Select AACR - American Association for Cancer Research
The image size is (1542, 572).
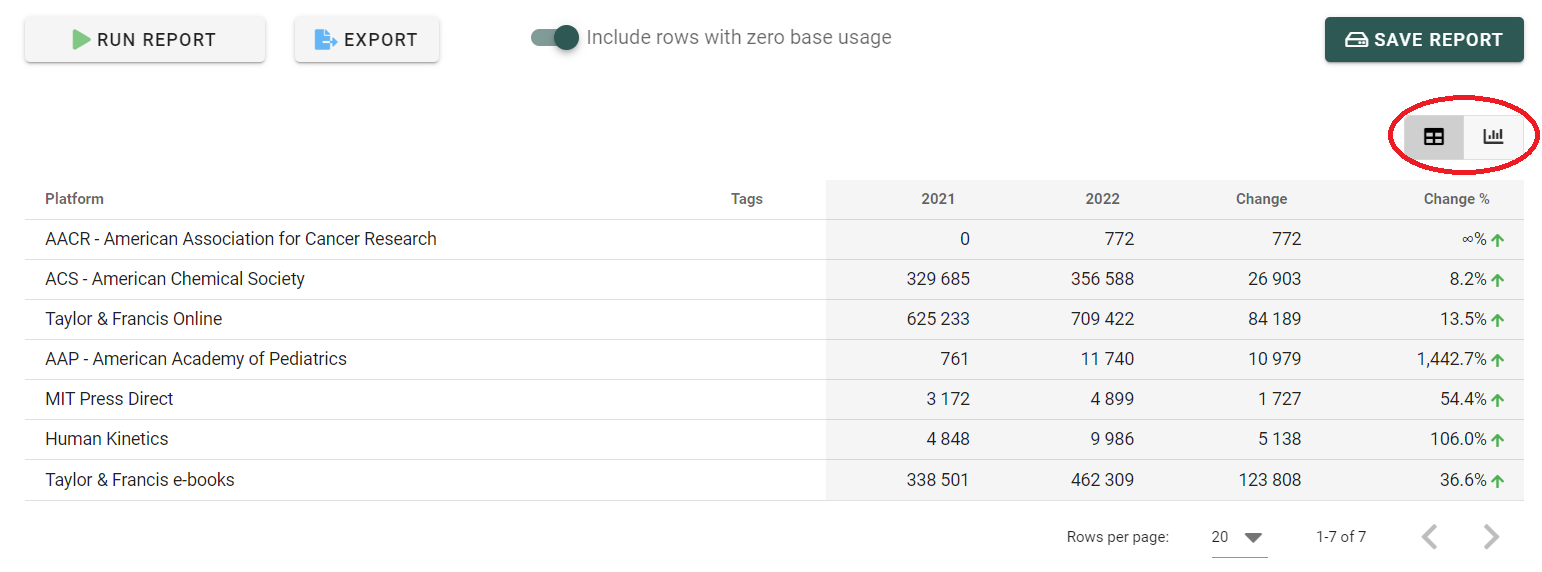pos(241,239)
